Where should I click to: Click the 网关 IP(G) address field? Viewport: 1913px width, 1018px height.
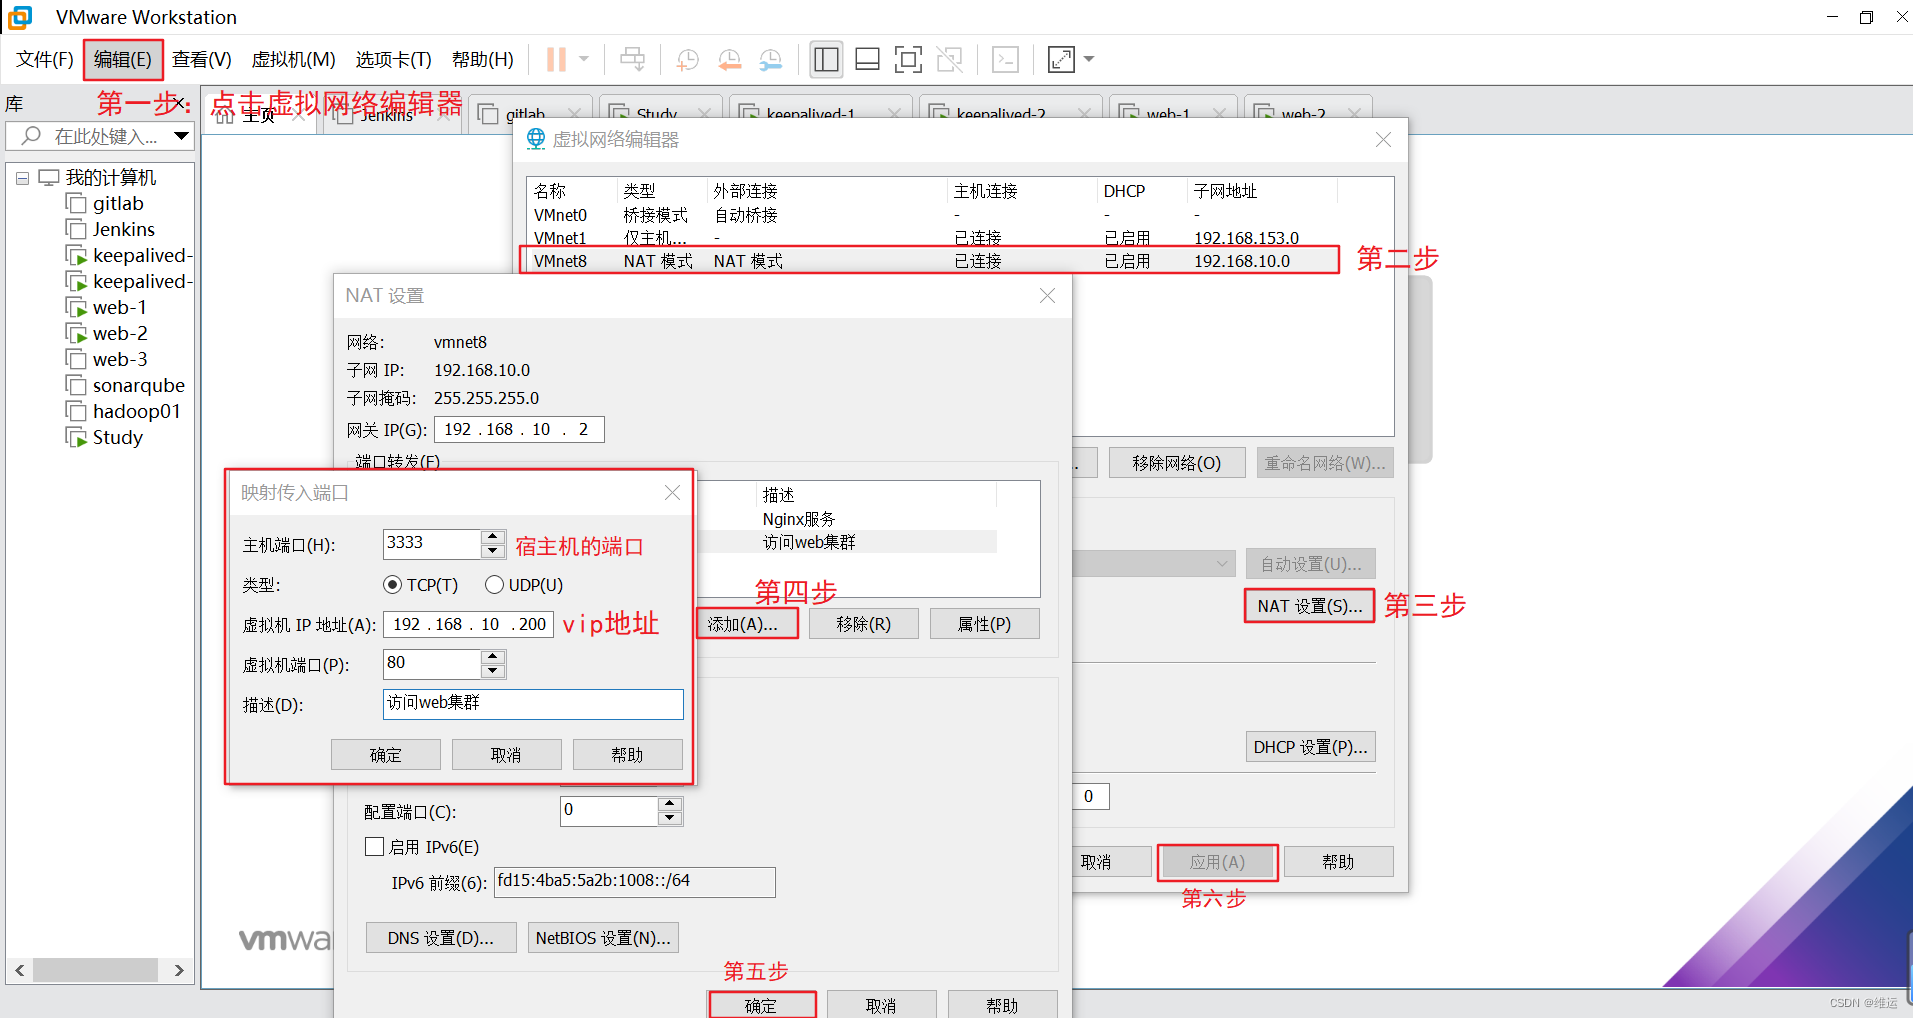click(x=519, y=429)
